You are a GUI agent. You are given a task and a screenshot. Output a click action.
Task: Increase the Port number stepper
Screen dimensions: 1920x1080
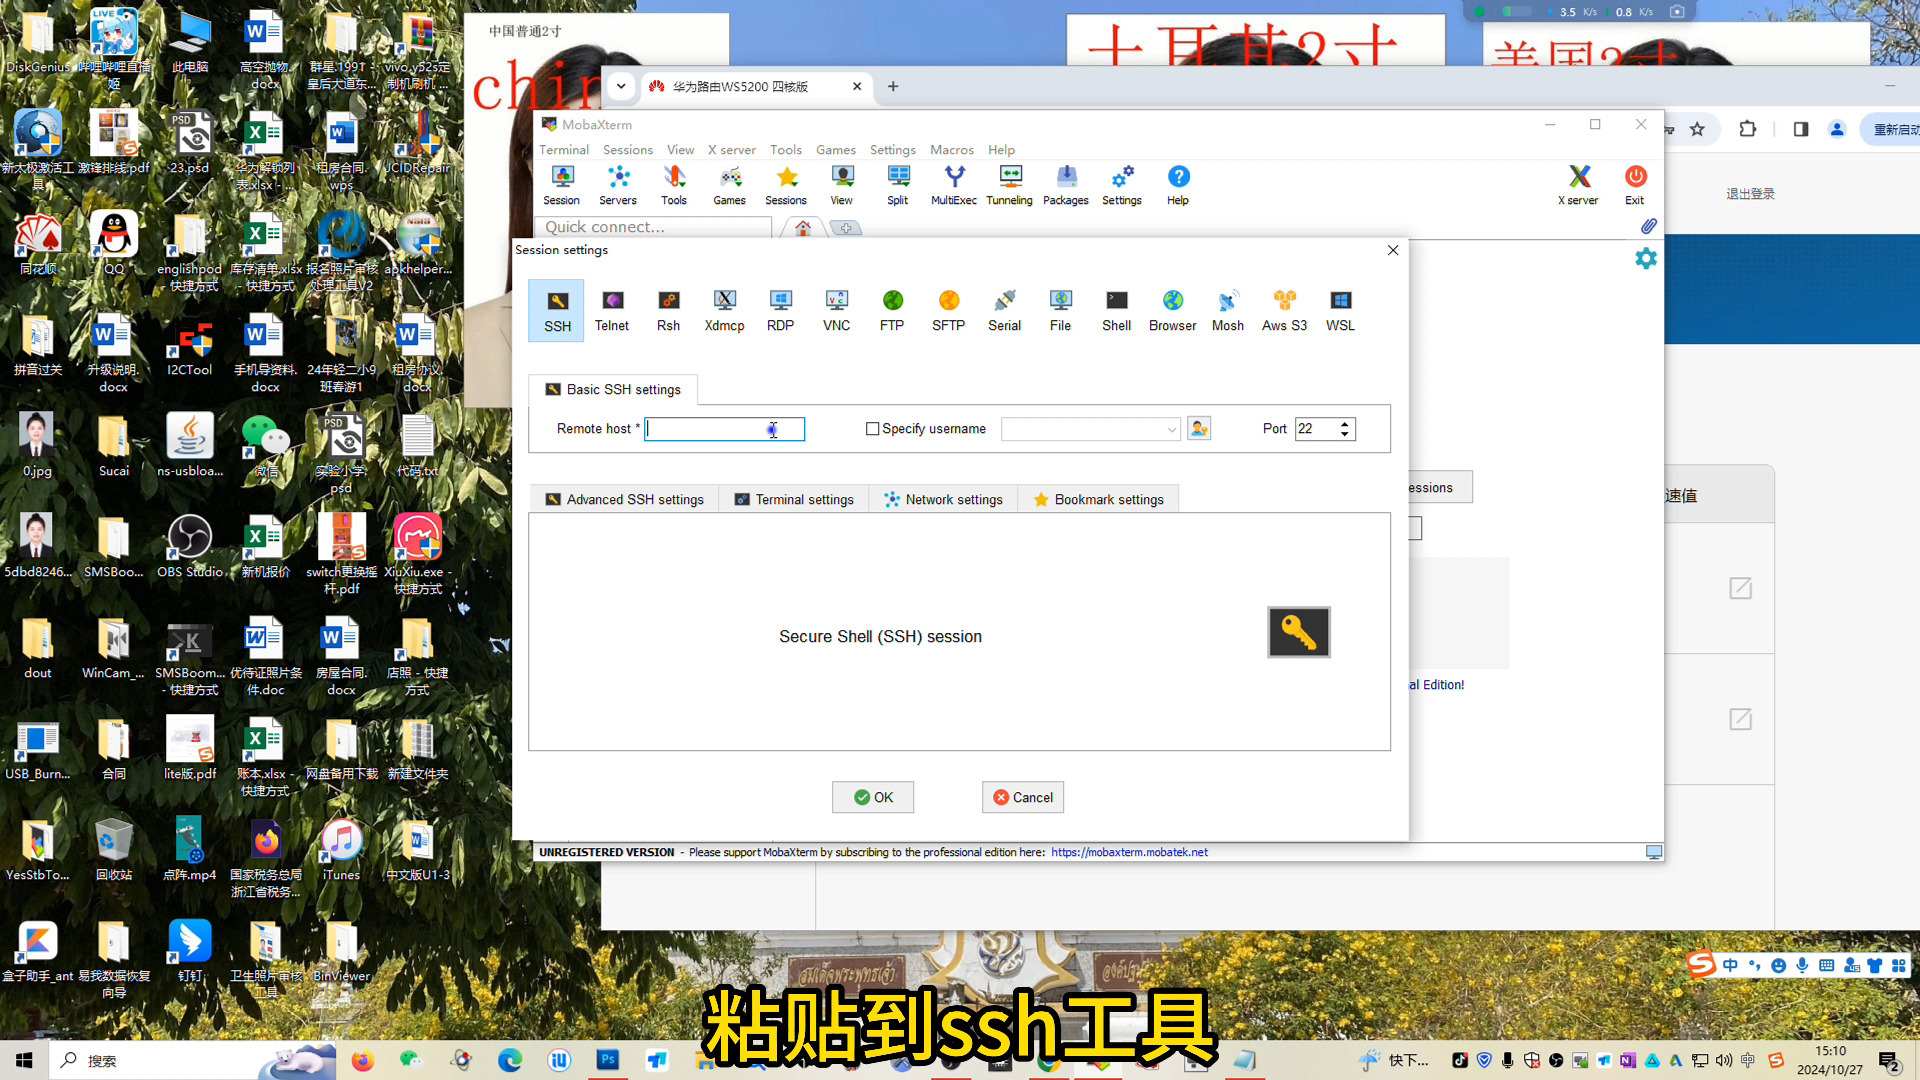click(1345, 424)
